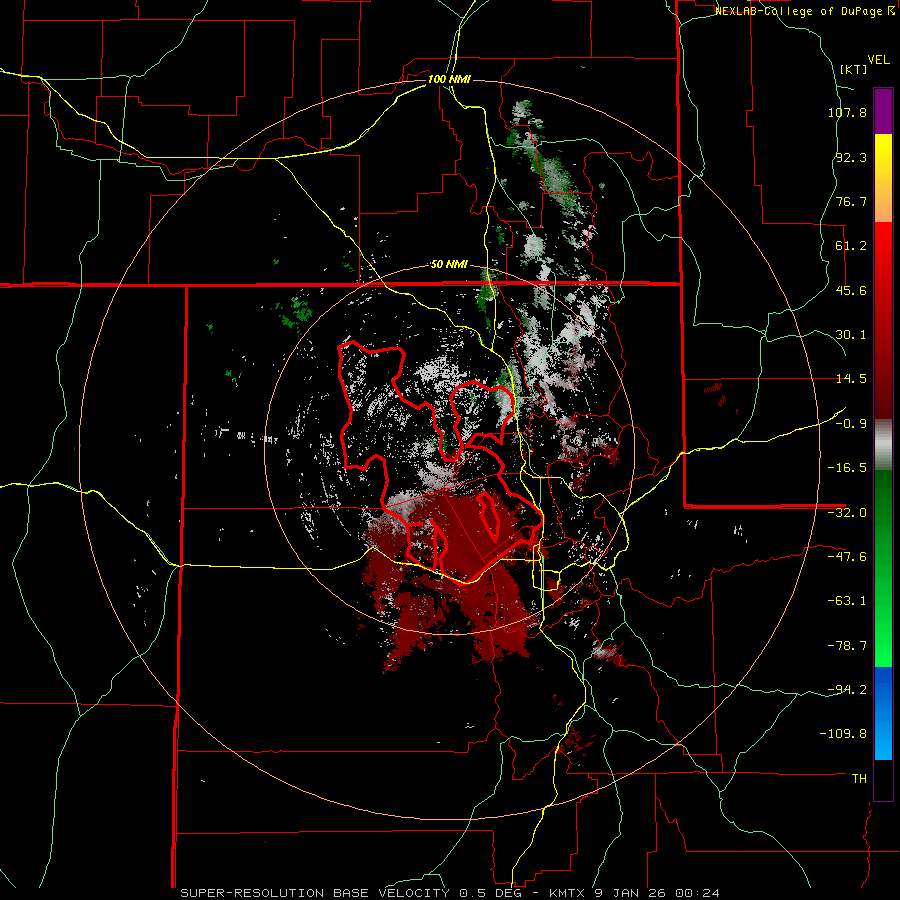Click the -16.5 value on the velocity scale
The height and width of the screenshot is (900, 900).
pyautogui.click(x=847, y=468)
